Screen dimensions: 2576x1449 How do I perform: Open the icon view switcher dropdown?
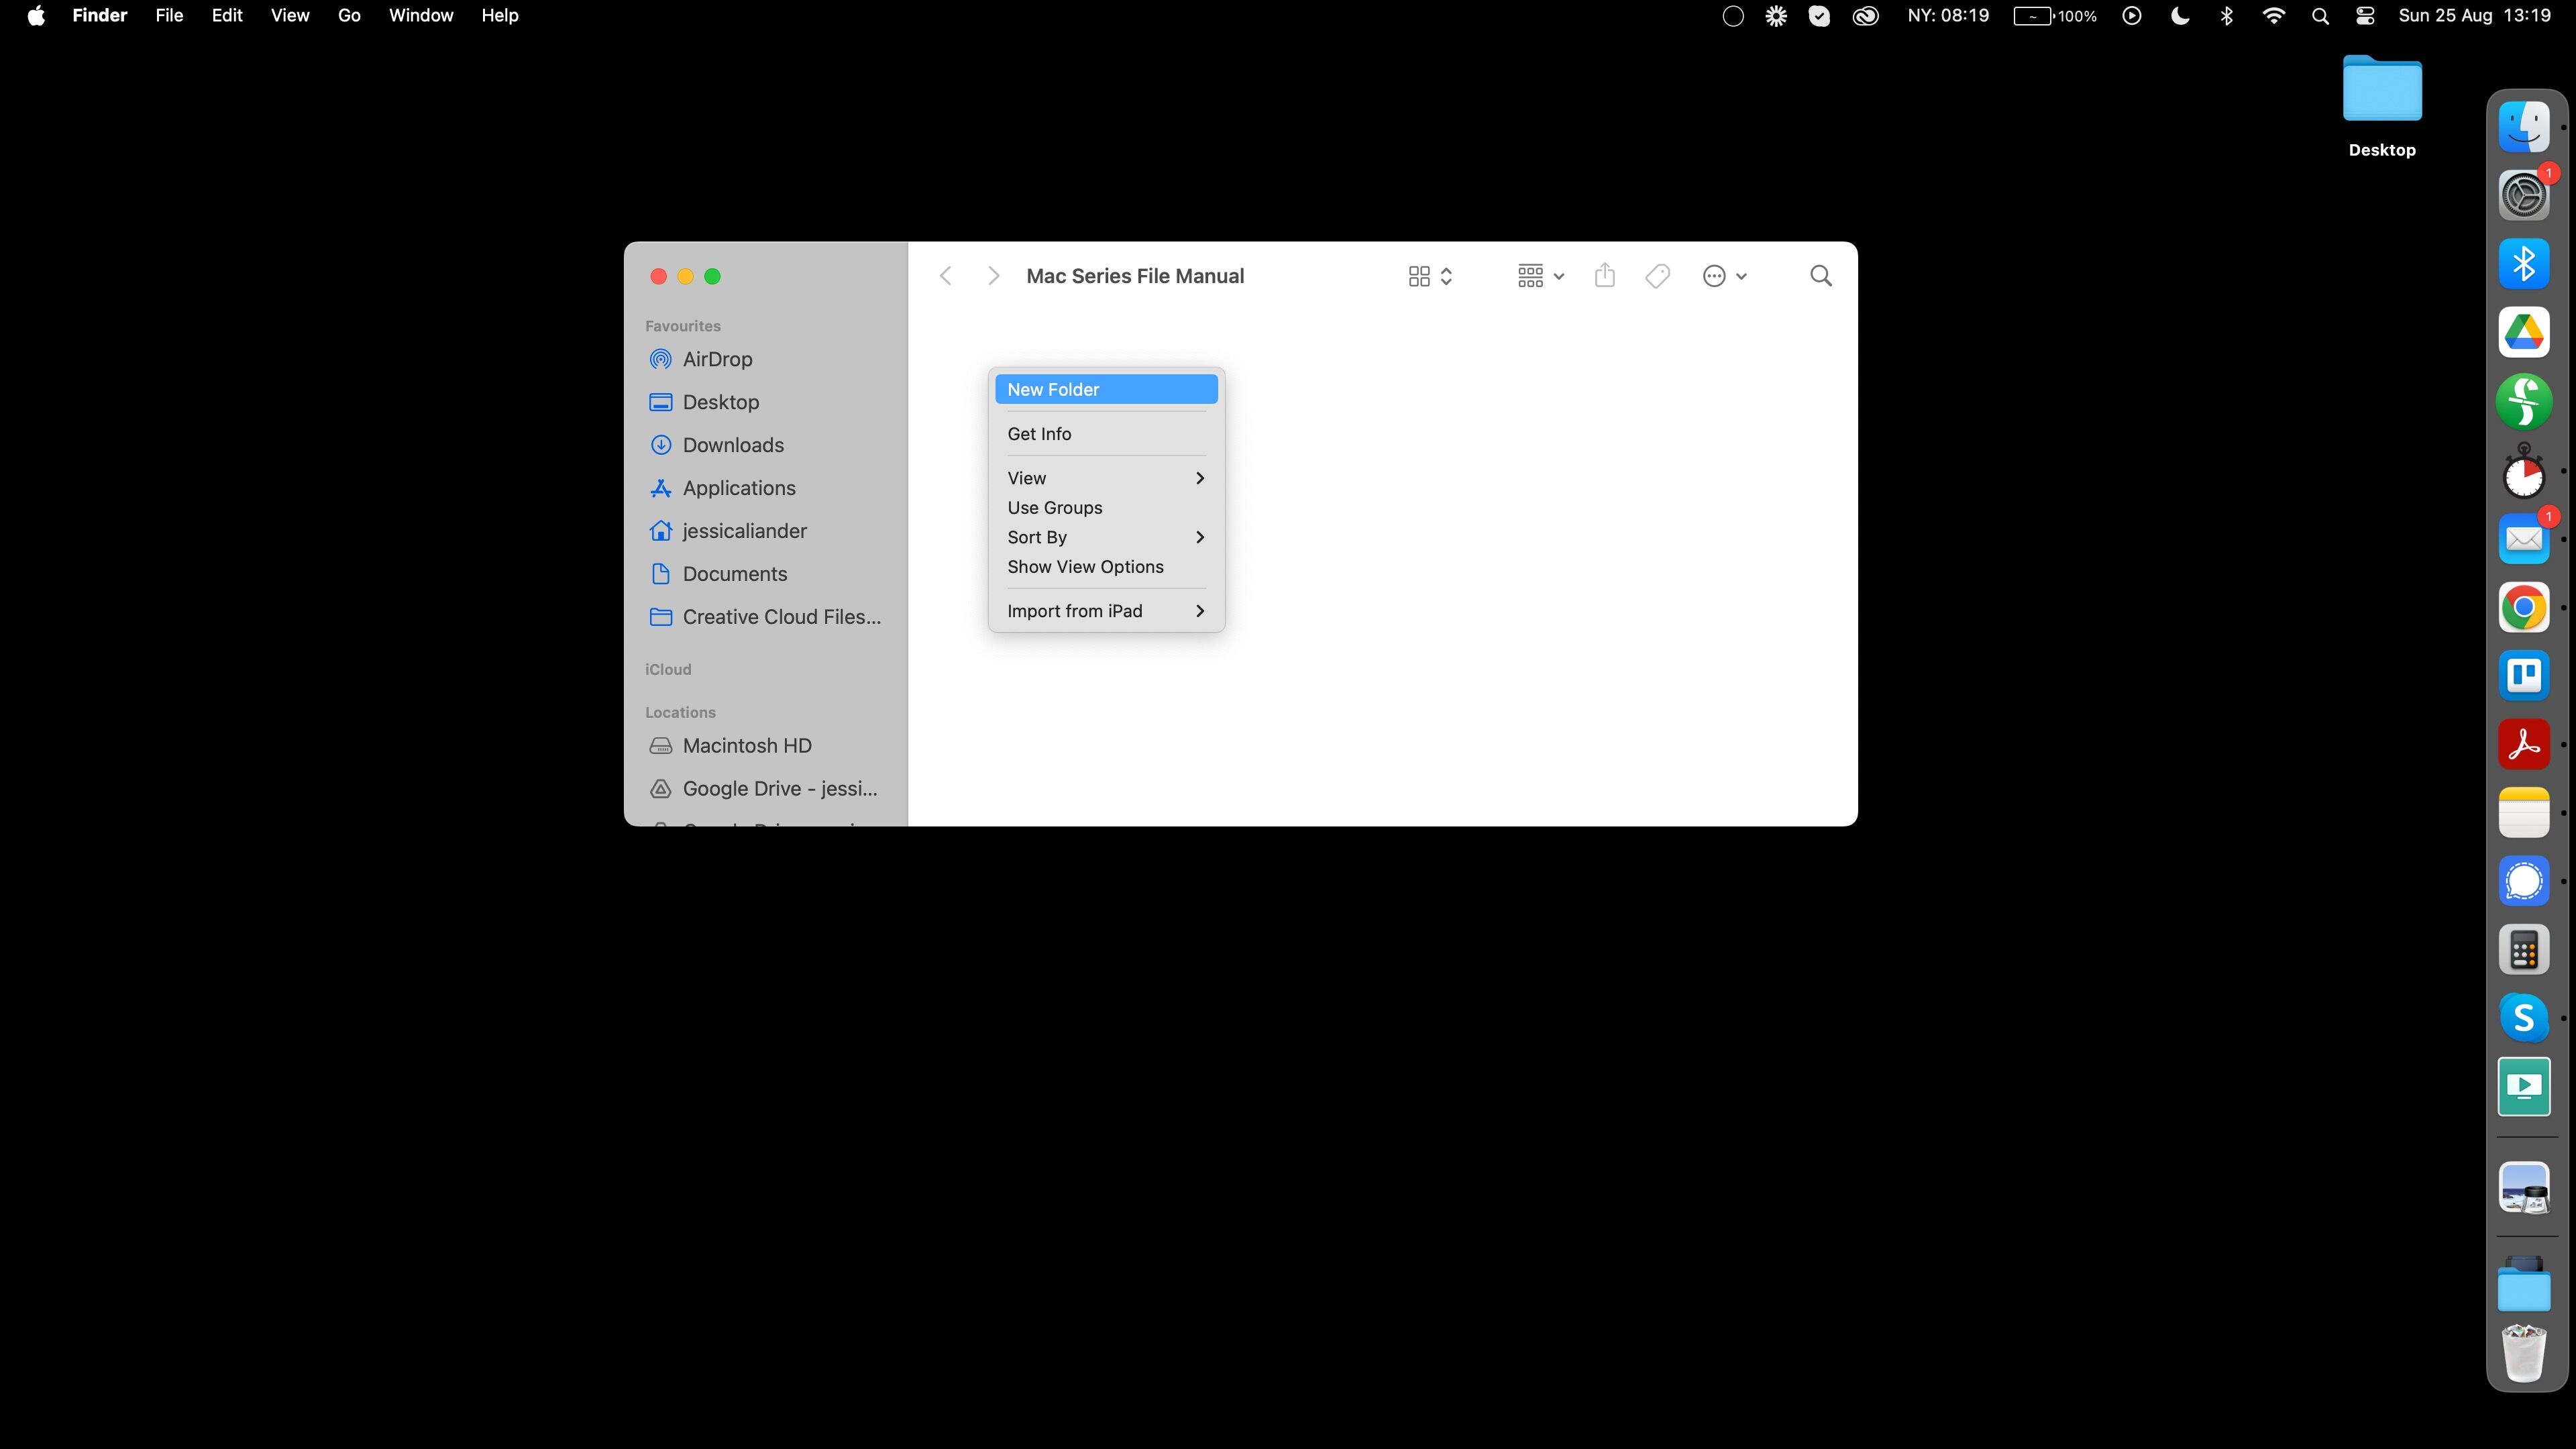pos(1429,276)
